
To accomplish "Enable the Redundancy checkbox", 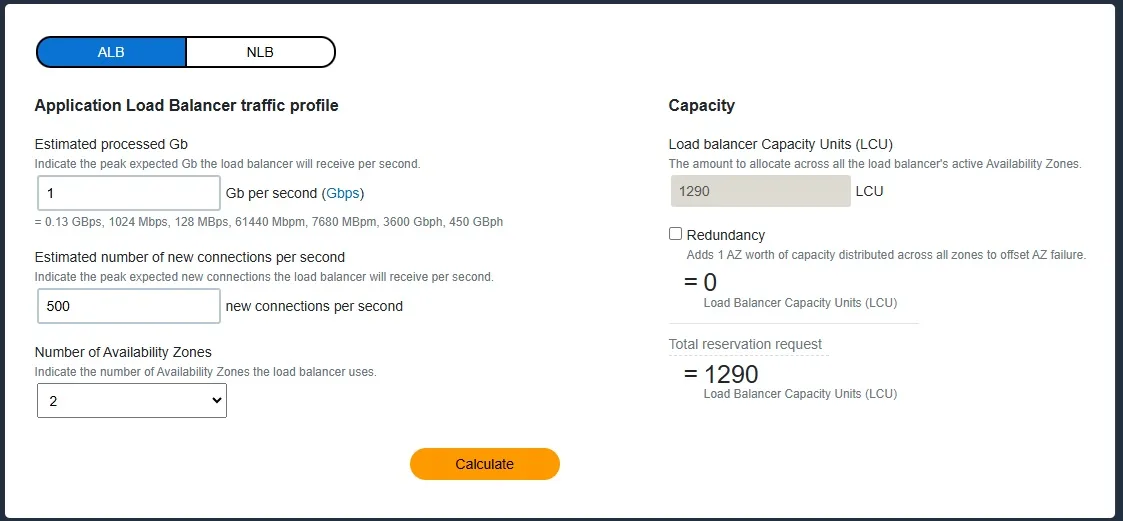I will point(676,234).
